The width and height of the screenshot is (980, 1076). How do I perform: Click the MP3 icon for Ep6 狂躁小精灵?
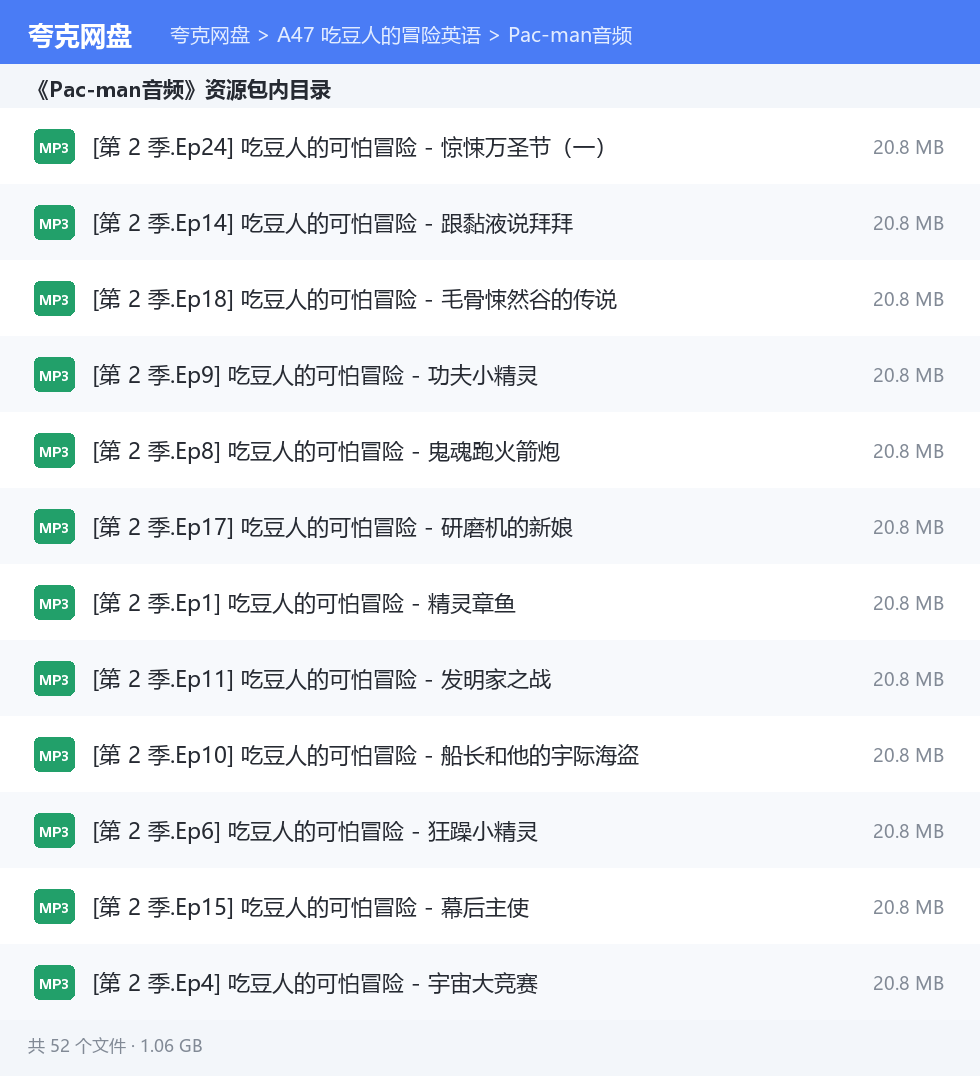pos(54,831)
